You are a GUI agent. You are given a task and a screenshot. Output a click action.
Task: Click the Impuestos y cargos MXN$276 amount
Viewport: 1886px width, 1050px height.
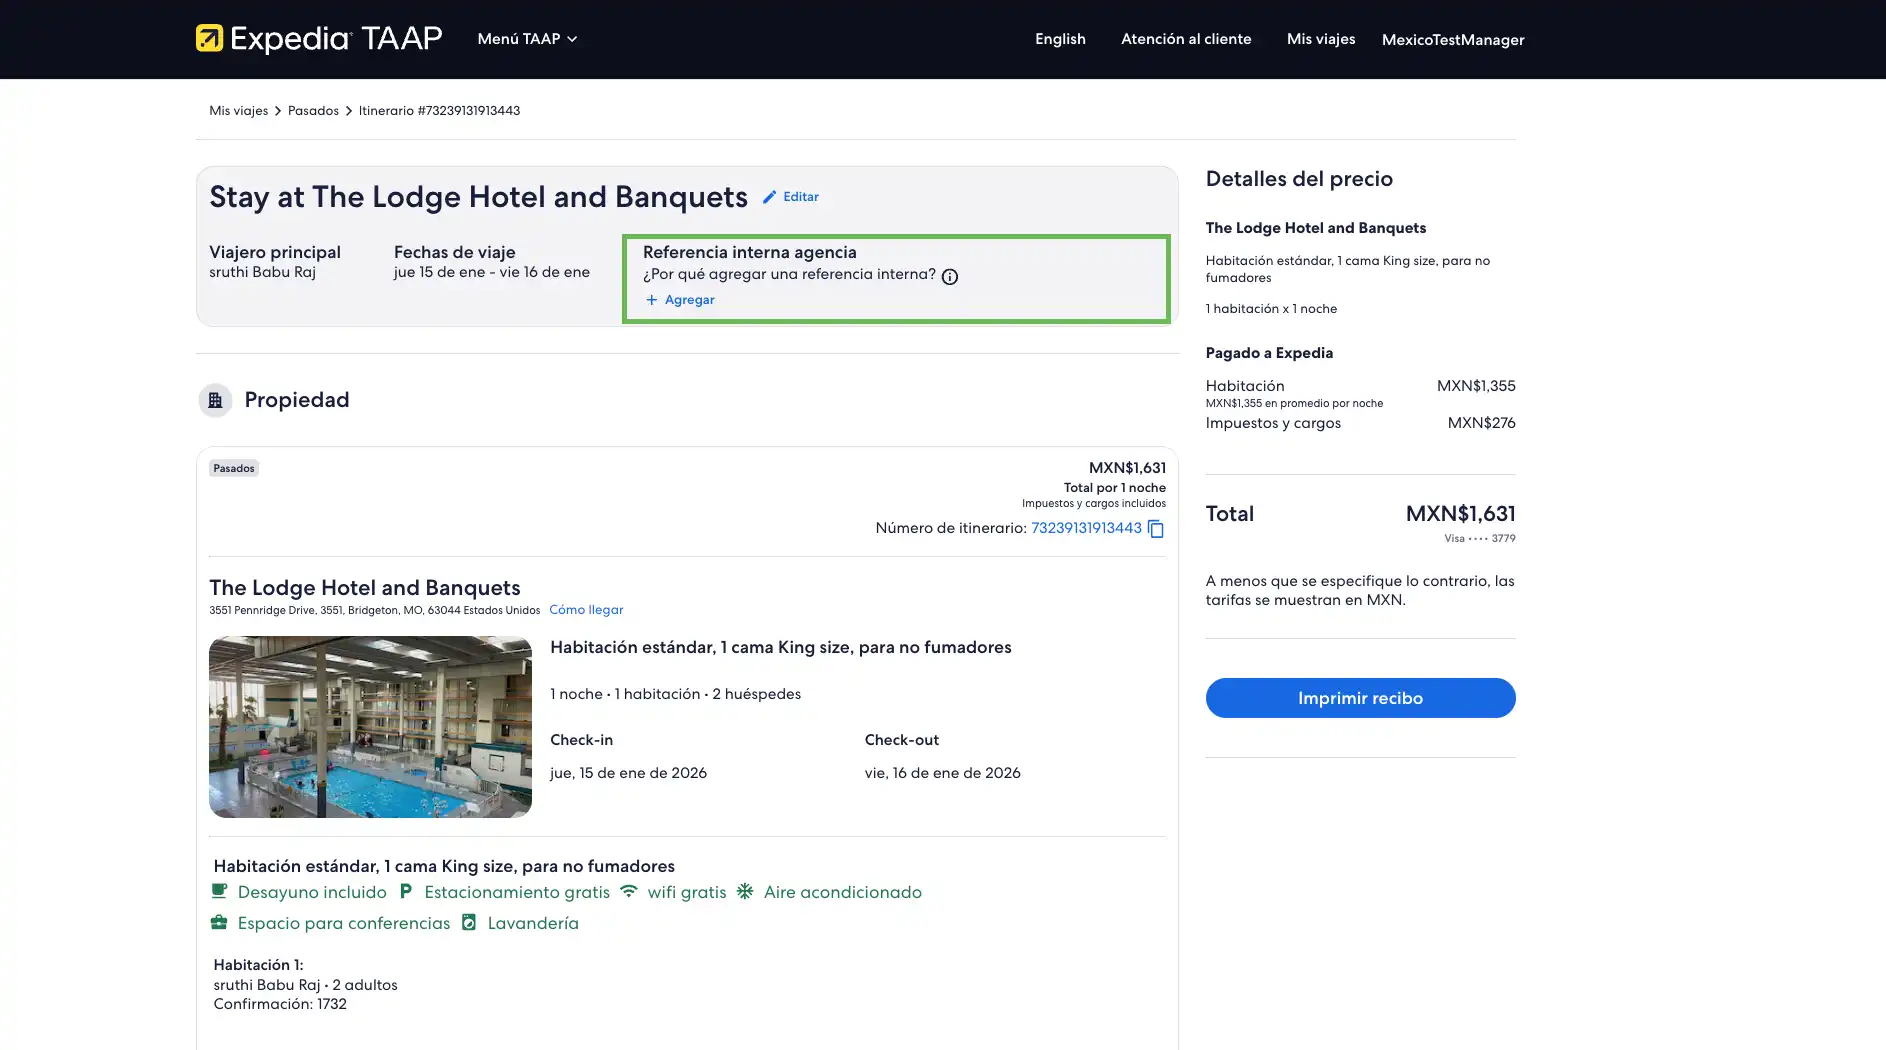pyautogui.click(x=1481, y=423)
